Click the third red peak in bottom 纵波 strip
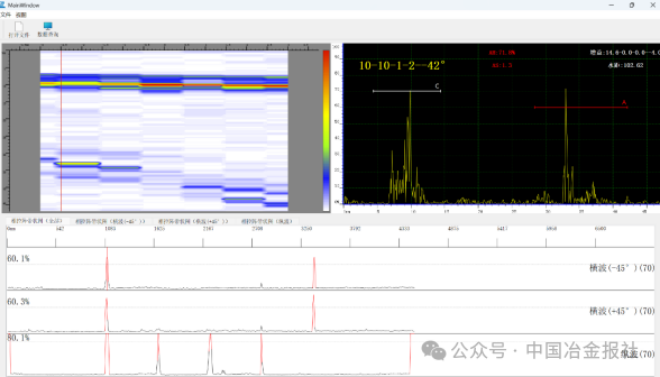 click(x=210, y=353)
